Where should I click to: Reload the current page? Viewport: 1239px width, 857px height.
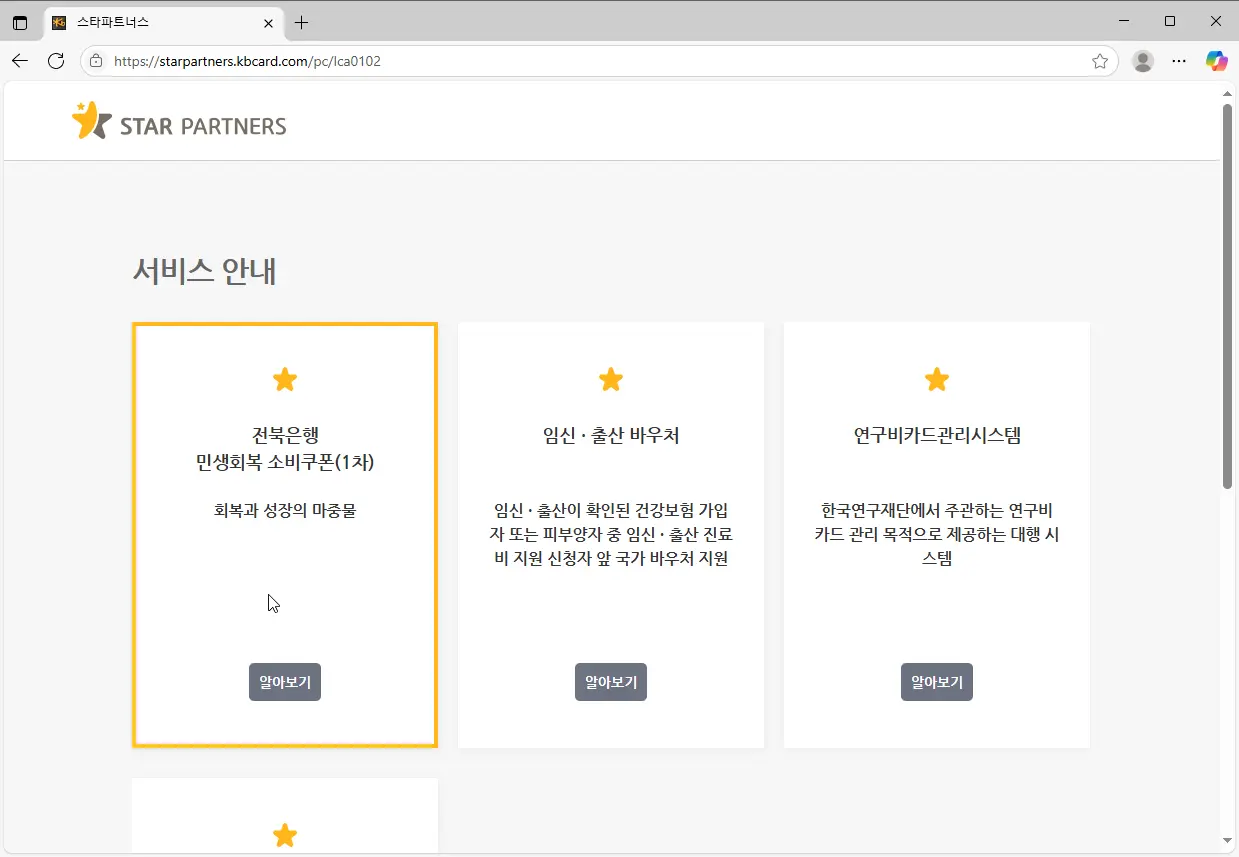[x=56, y=61]
